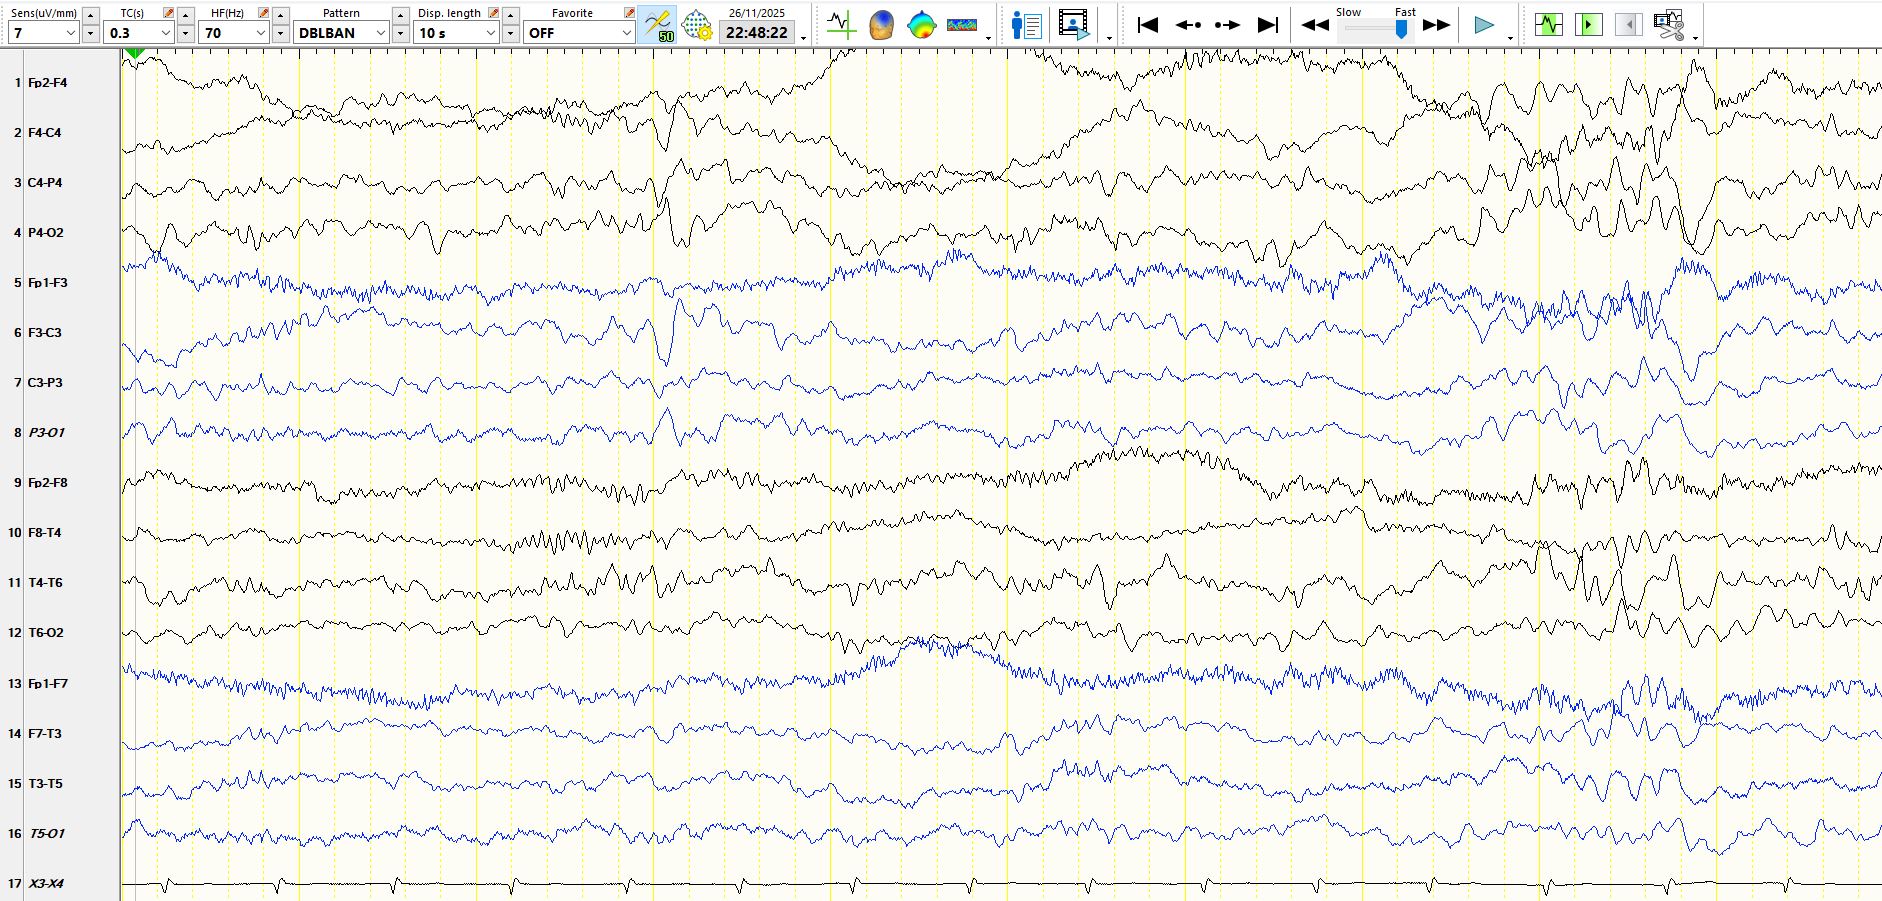The height and width of the screenshot is (901, 1882).
Task: Open the spectrogram density array view
Action: click(x=962, y=24)
